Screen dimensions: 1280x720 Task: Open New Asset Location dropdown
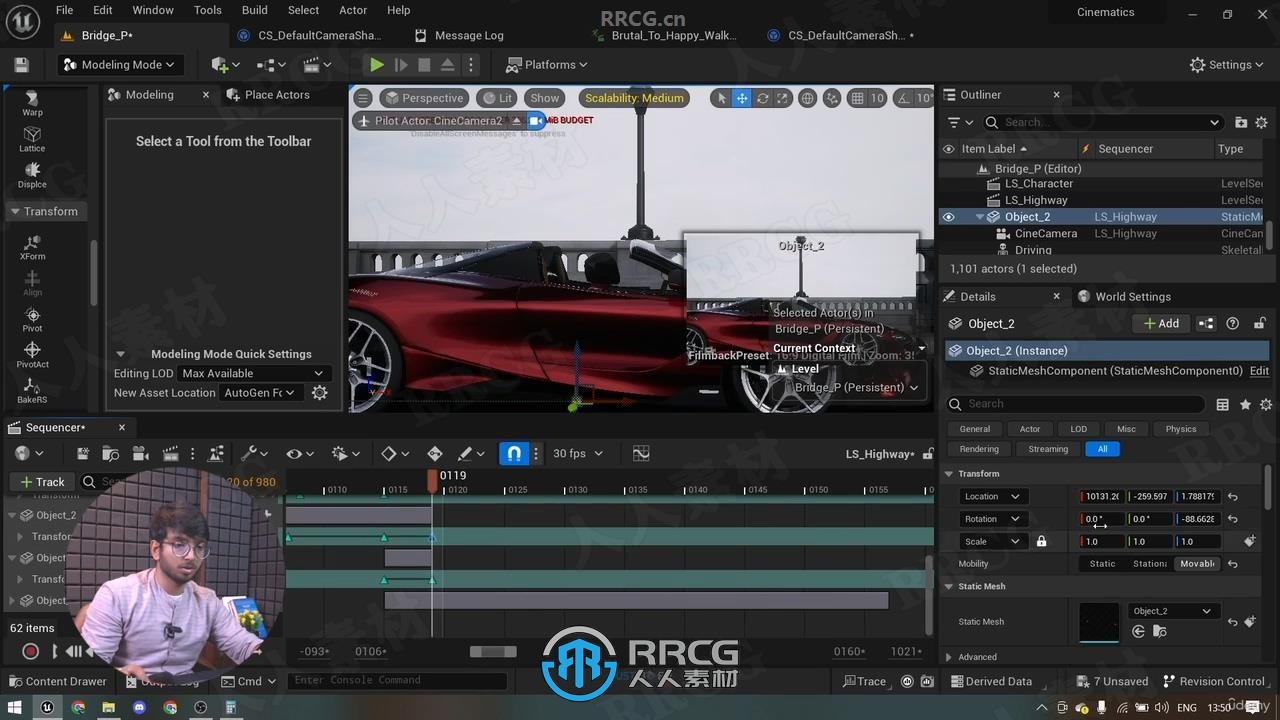click(260, 393)
